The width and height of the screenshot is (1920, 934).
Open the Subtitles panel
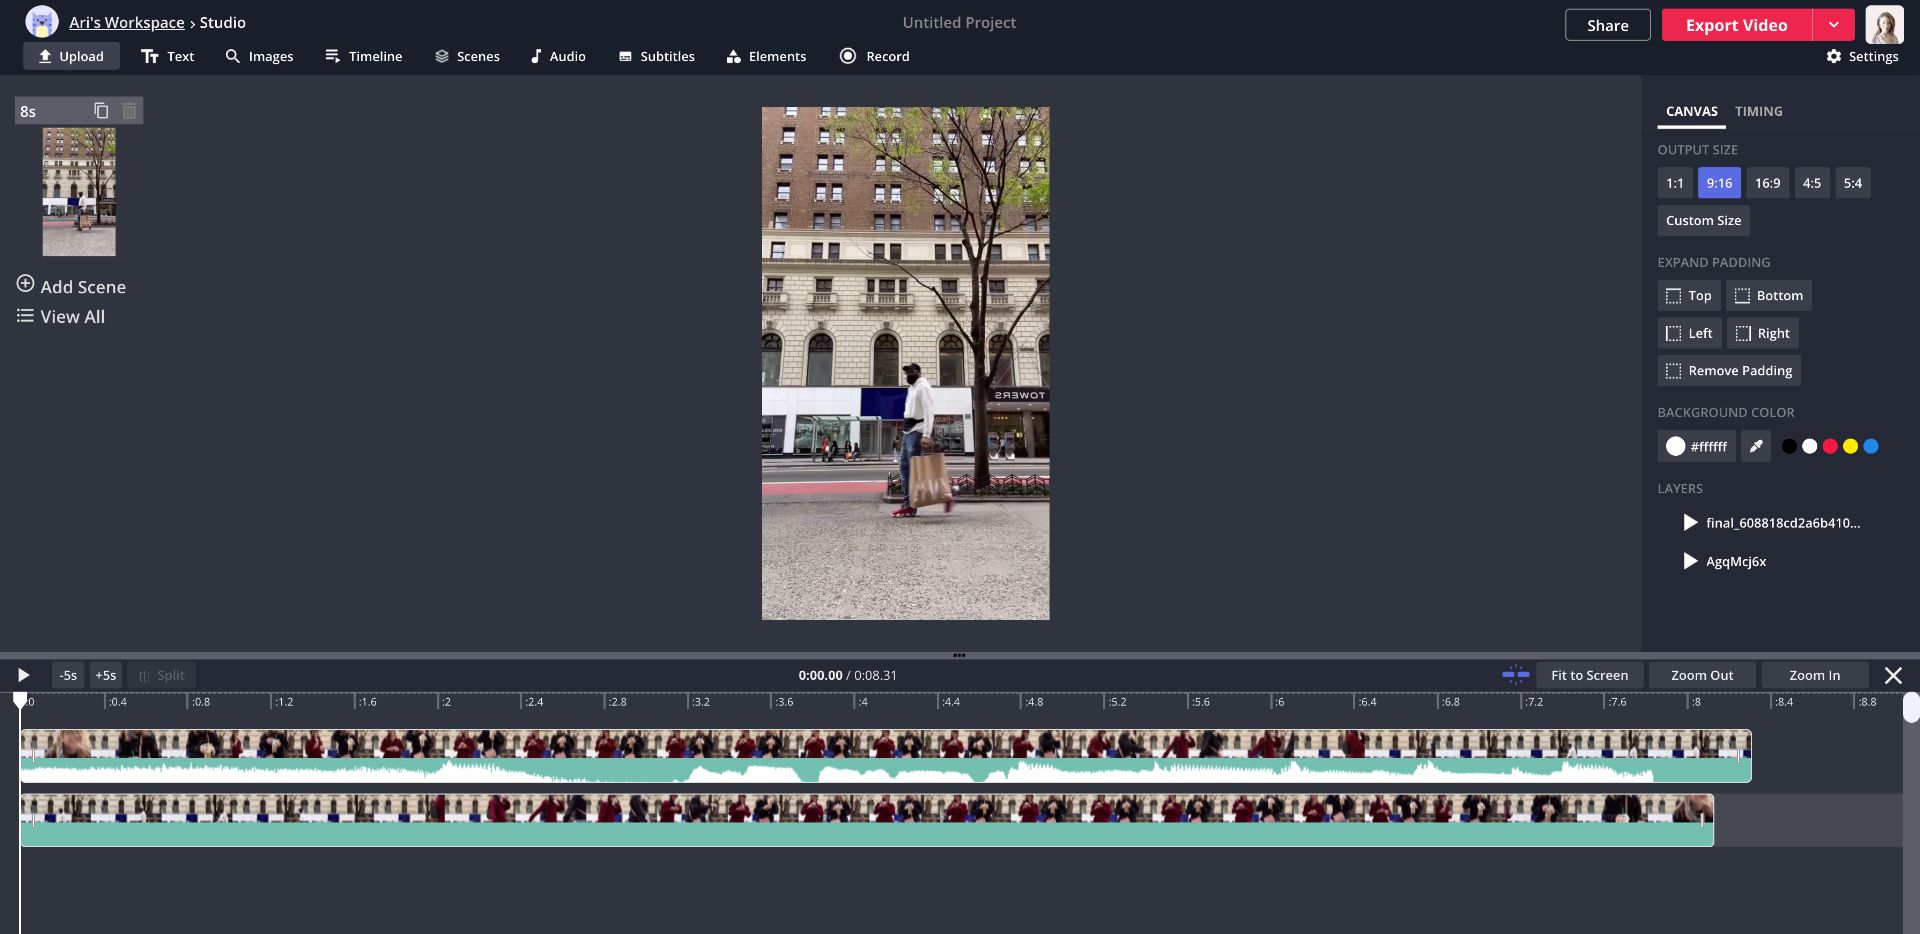point(656,56)
